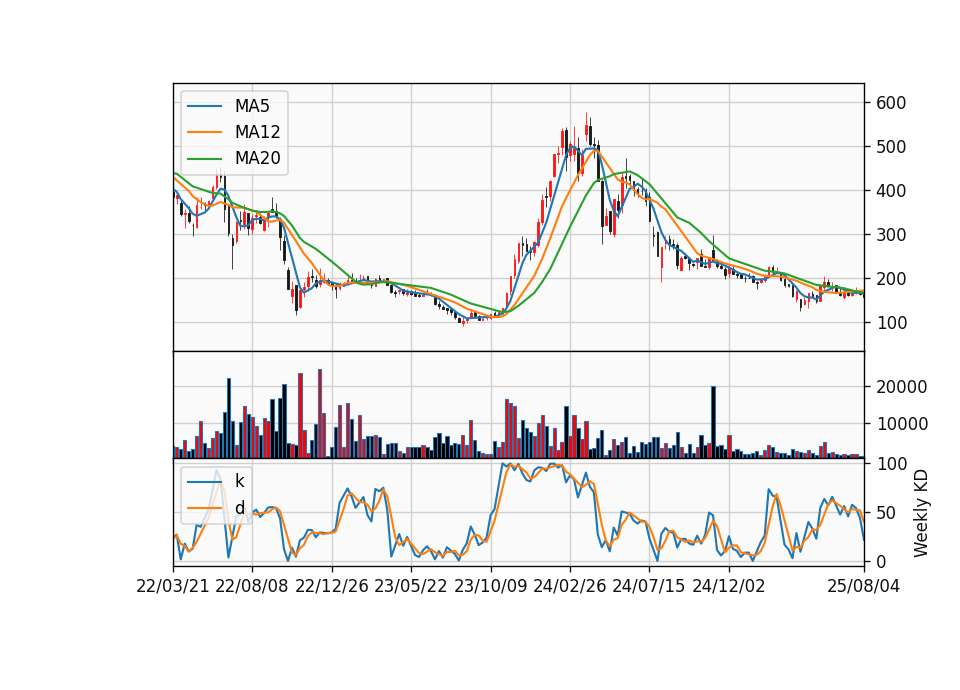Click the 20000 volume axis label
Screen dimensions: 960x690
point(902,387)
